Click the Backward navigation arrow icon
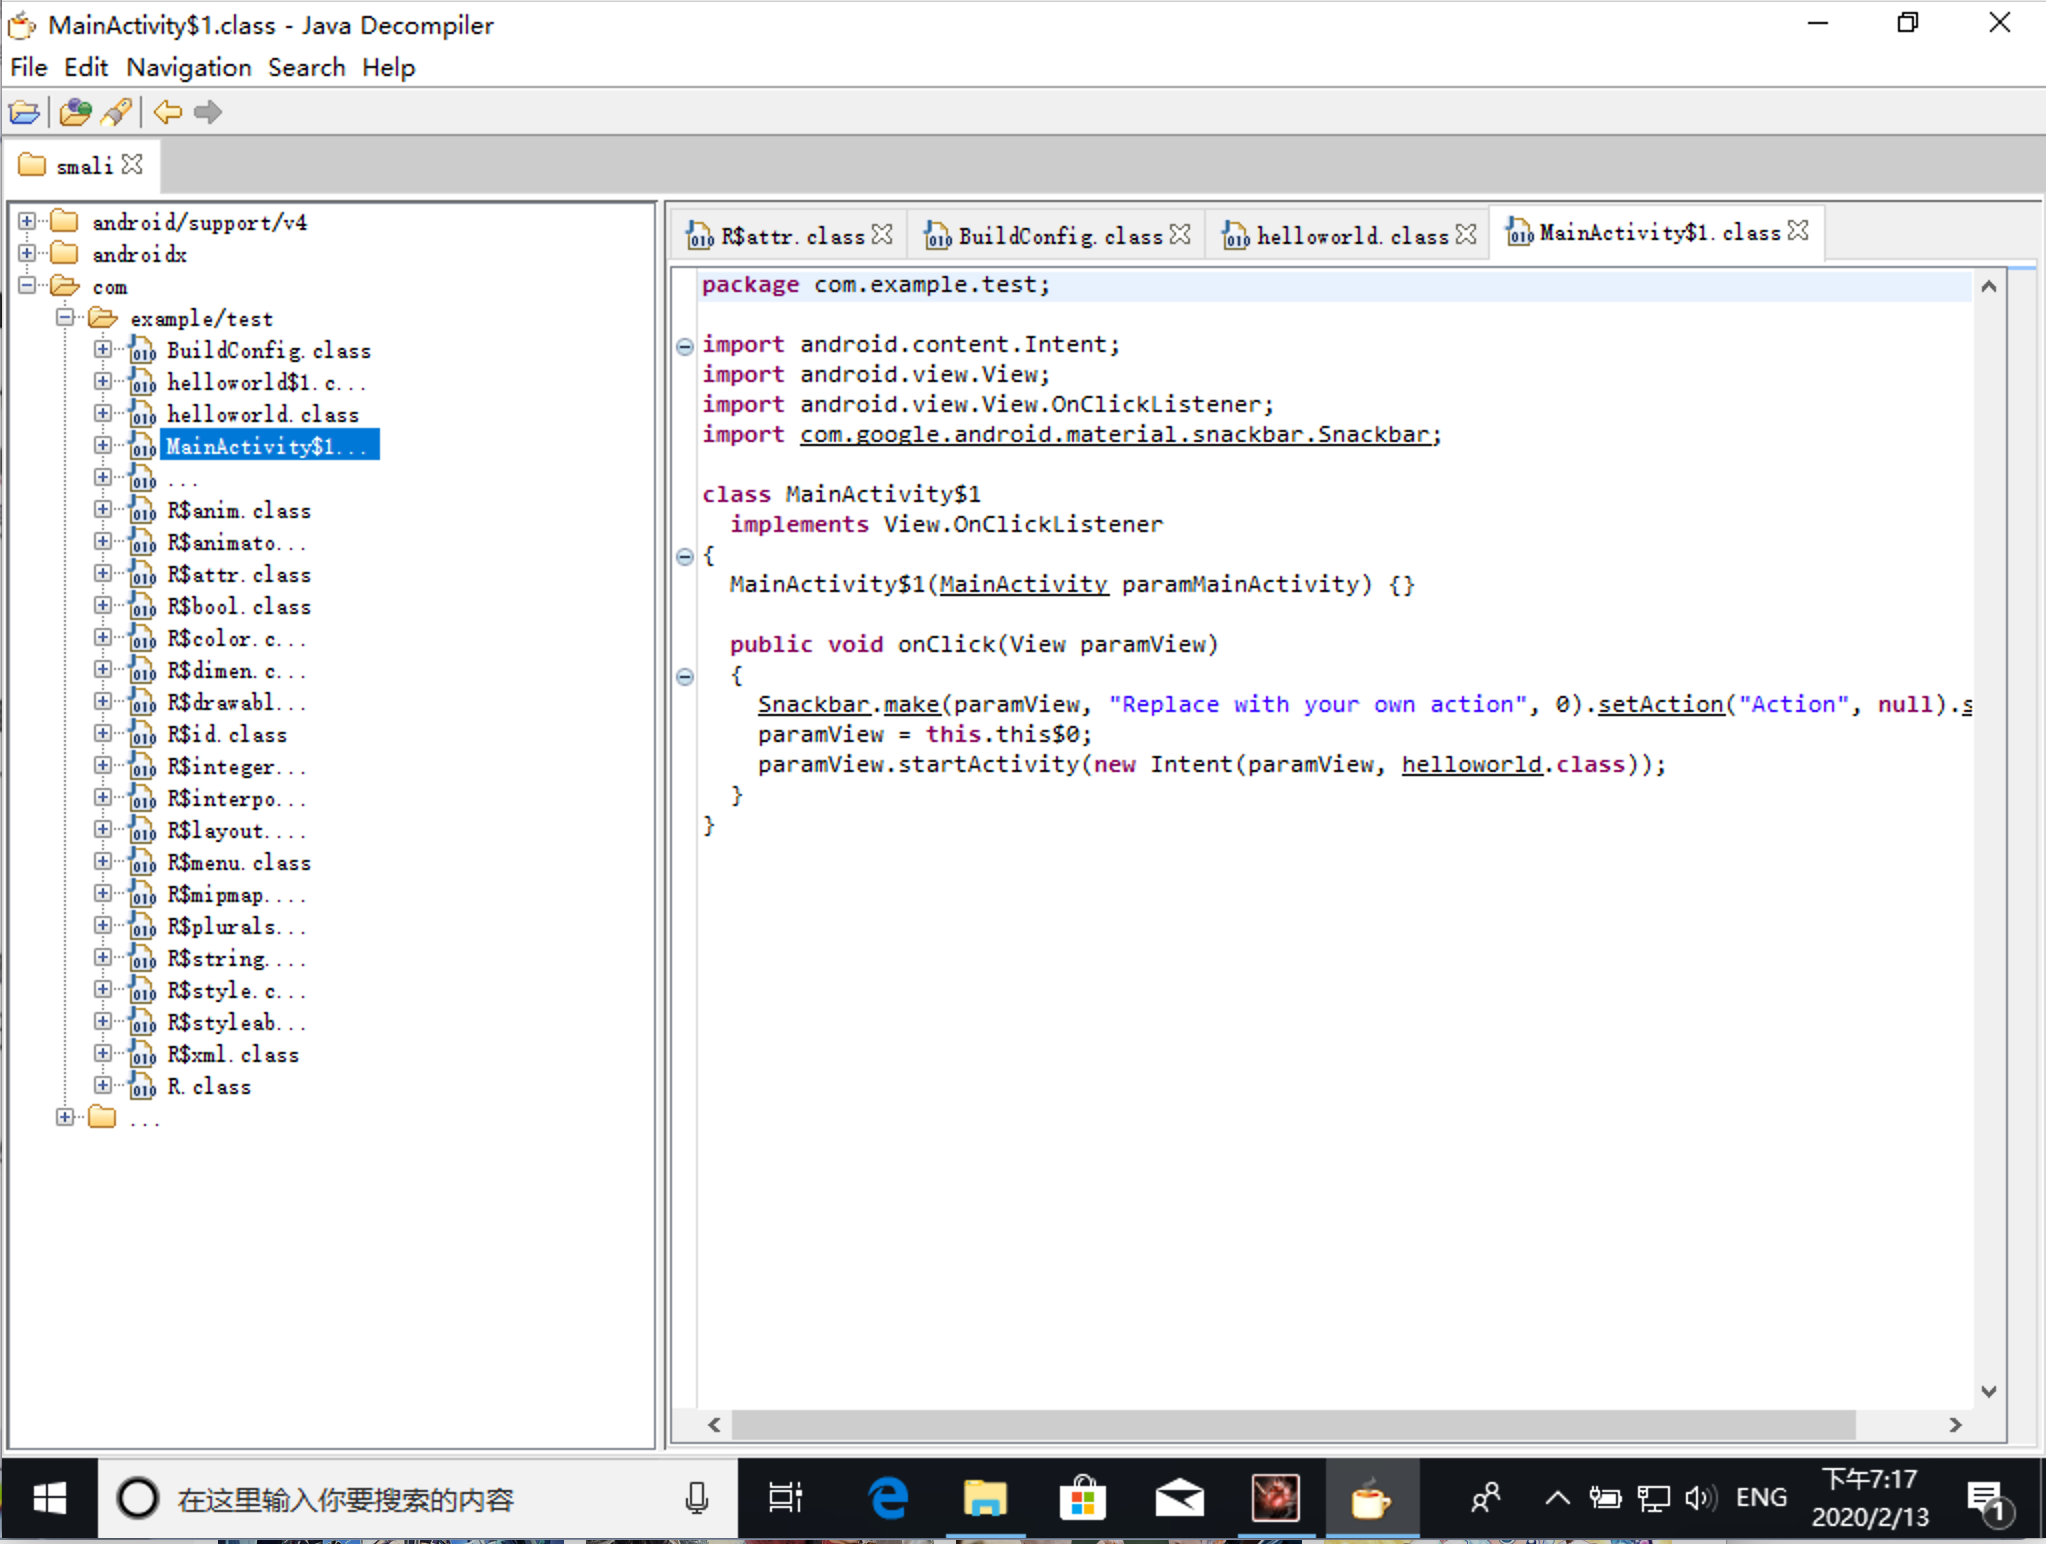Screen dimensions: 2046x1544 (168, 112)
